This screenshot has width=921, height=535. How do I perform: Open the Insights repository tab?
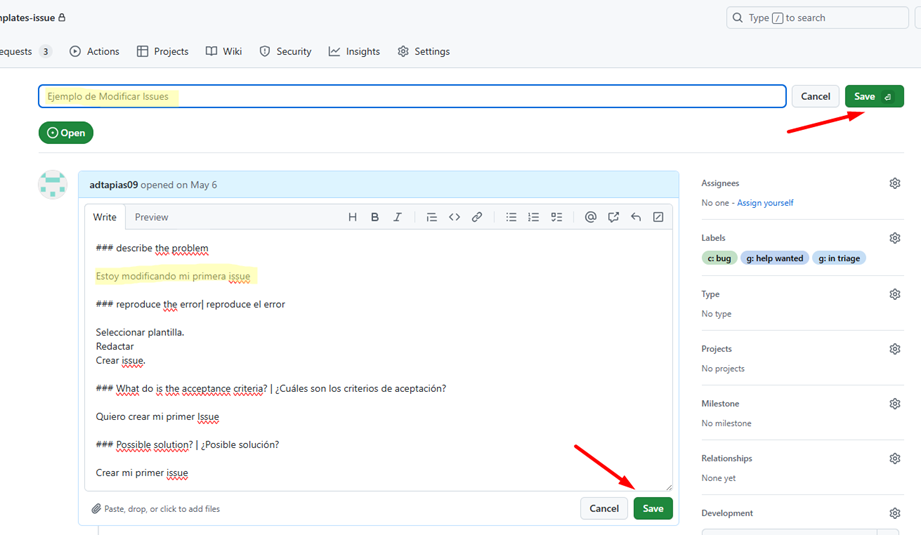click(x=354, y=51)
